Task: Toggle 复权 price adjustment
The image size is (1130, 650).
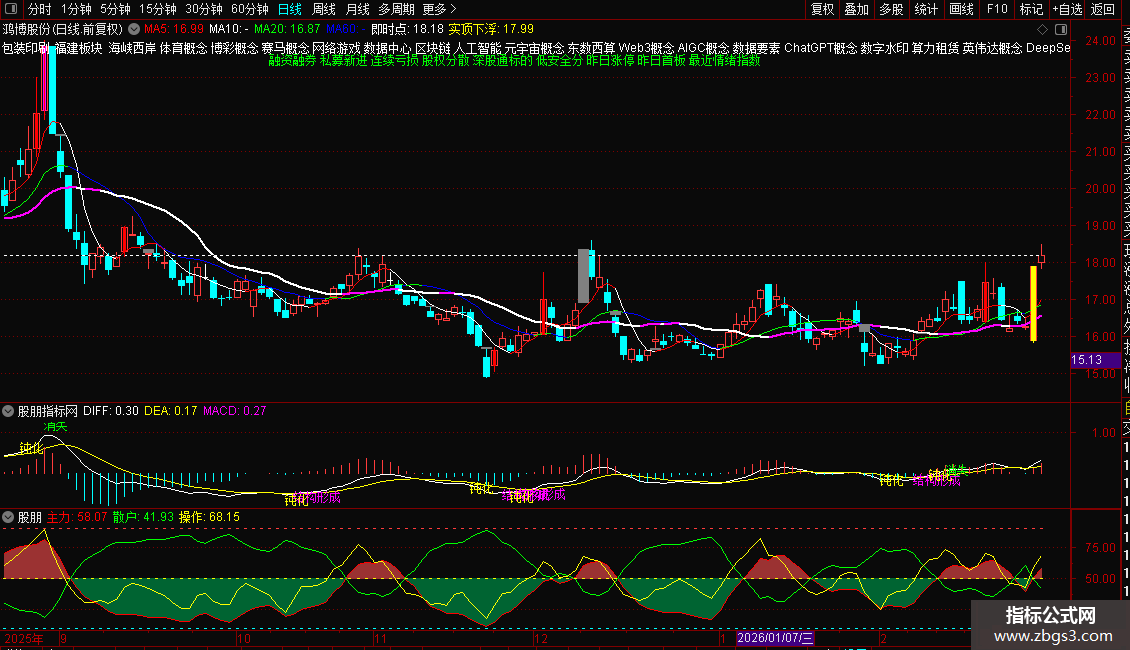Action: pyautogui.click(x=822, y=9)
